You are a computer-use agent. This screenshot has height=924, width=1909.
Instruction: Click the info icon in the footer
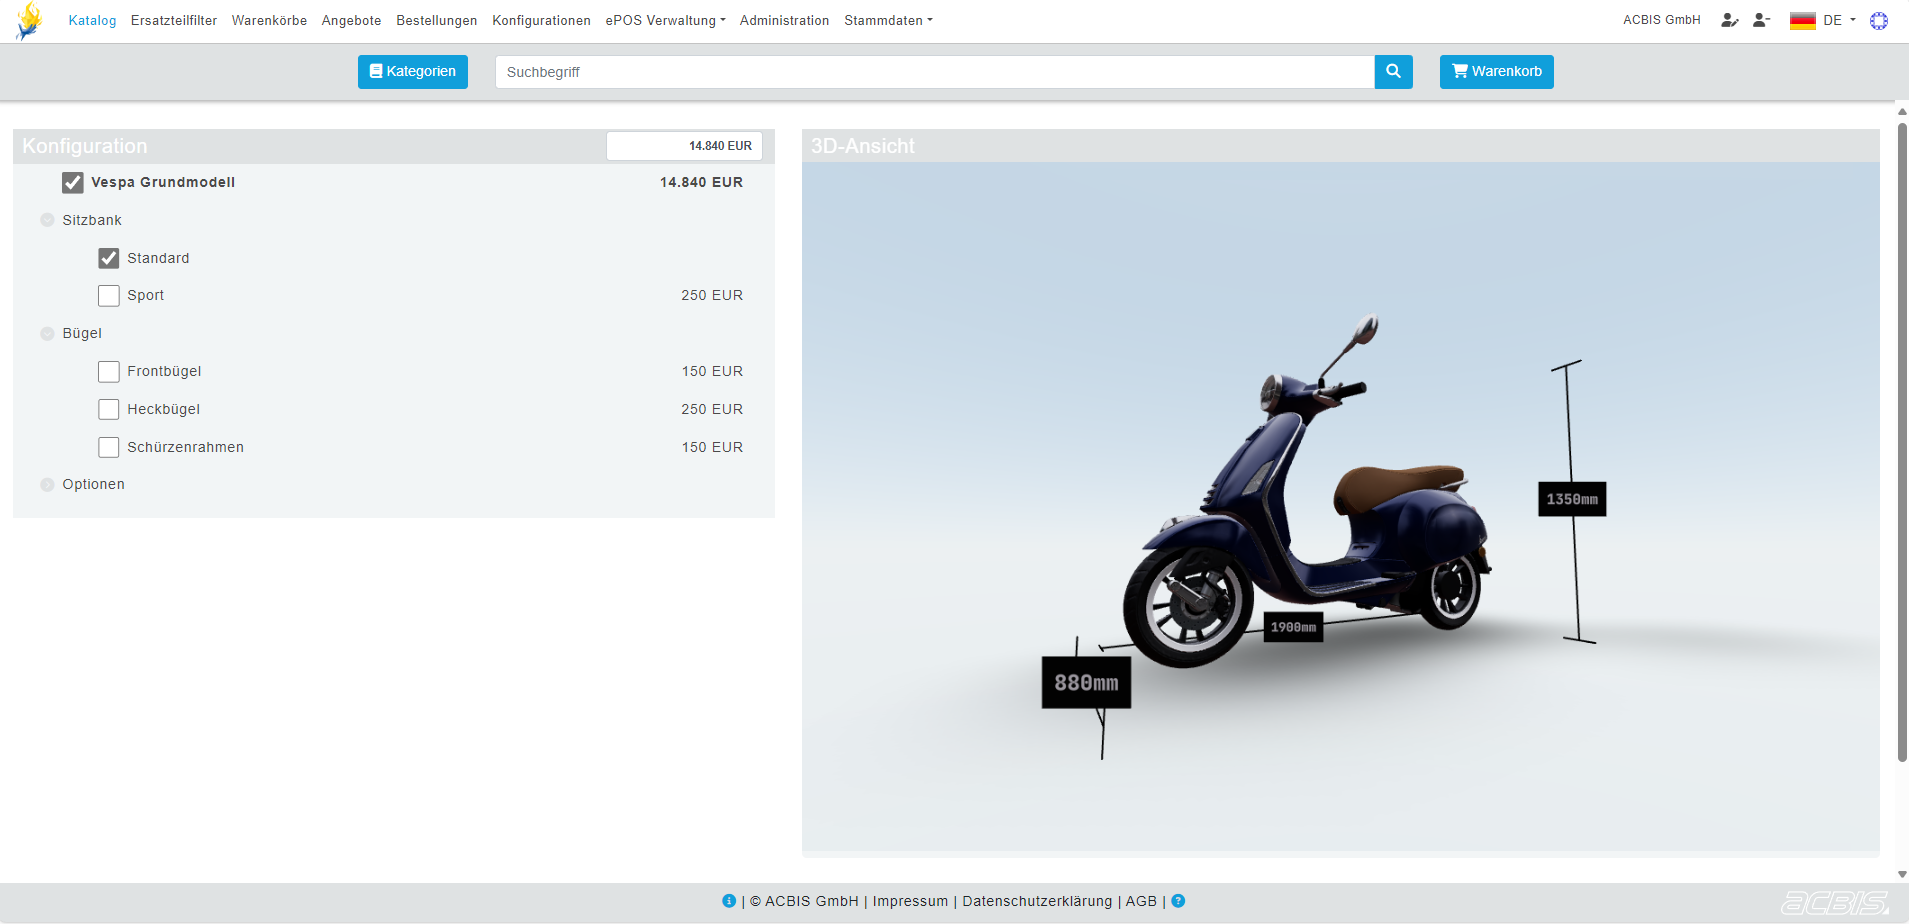coord(729,901)
